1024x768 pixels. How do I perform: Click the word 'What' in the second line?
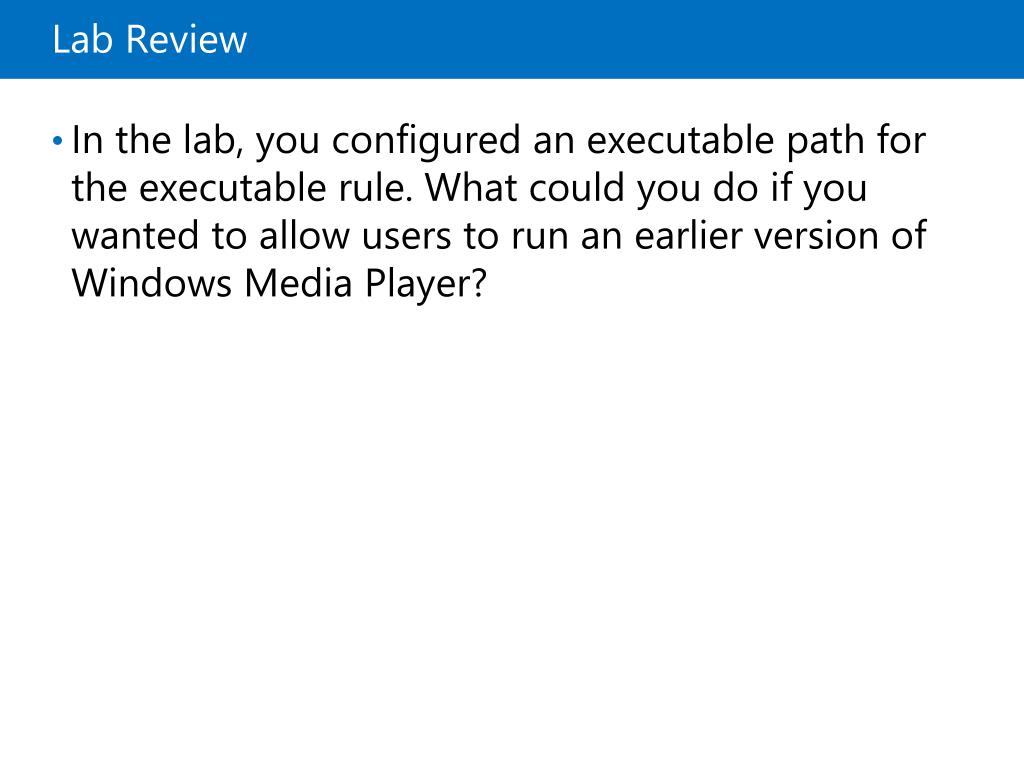click(471, 188)
